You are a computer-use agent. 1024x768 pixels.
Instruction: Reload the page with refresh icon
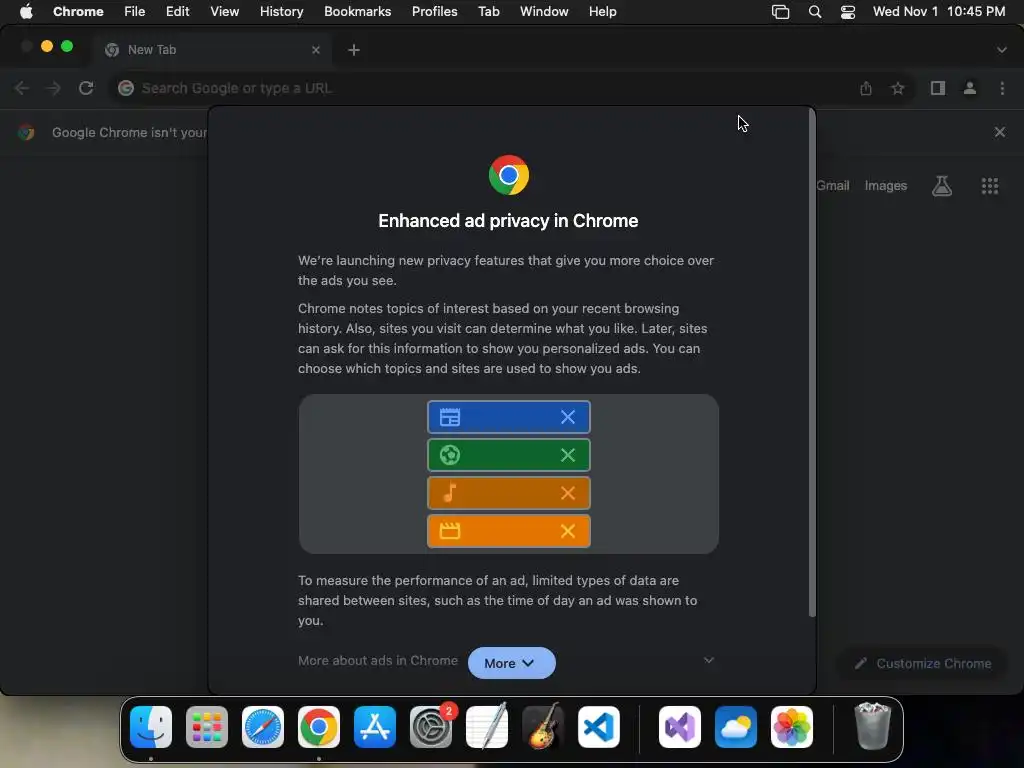coord(86,88)
